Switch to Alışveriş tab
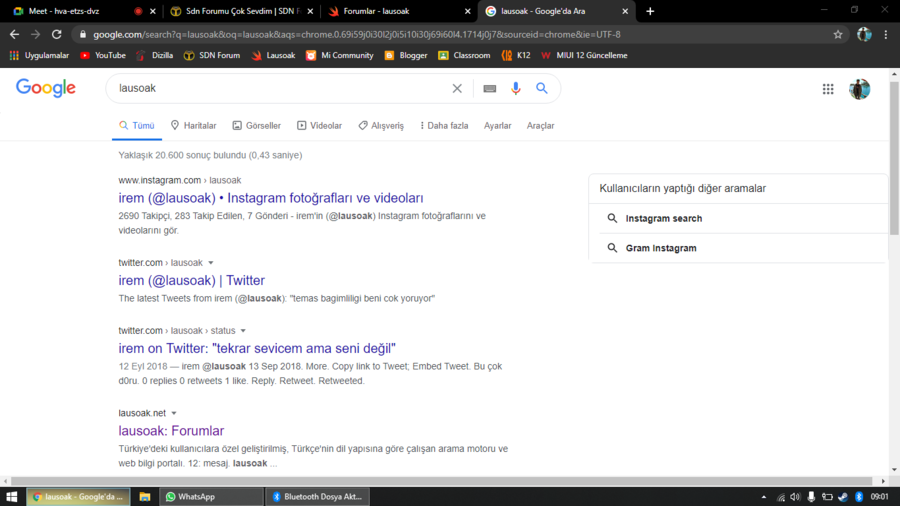Image resolution: width=900 pixels, height=506 pixels. pyautogui.click(x=381, y=126)
